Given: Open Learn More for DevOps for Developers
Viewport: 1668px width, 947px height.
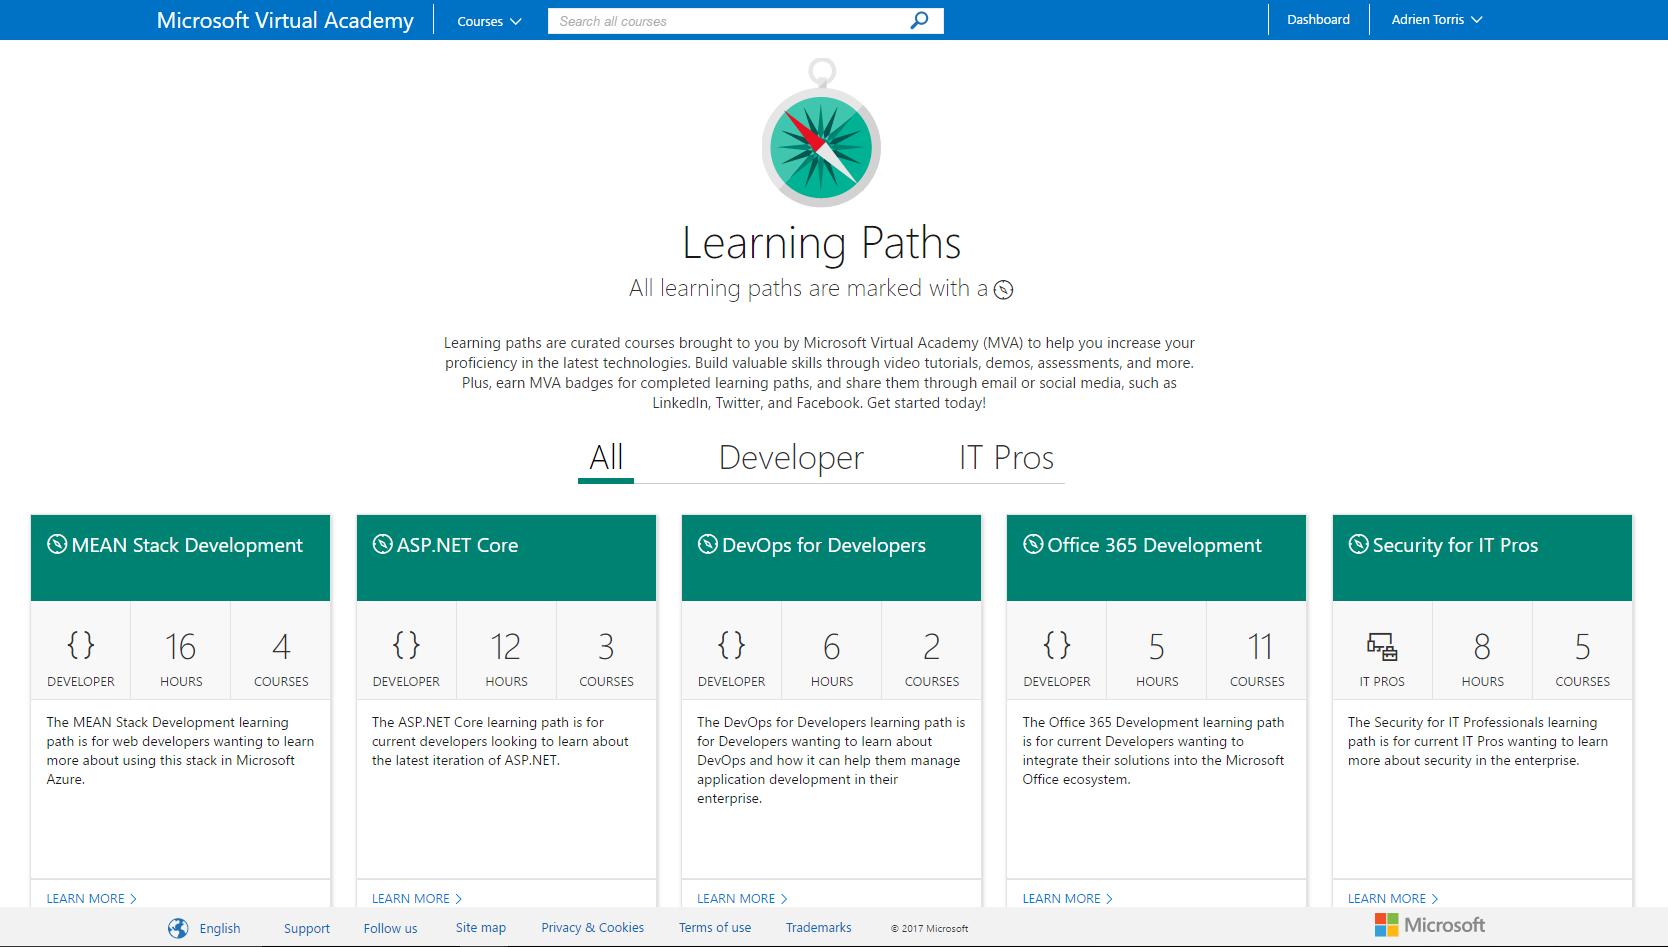Looking at the screenshot, I should tap(742, 898).
